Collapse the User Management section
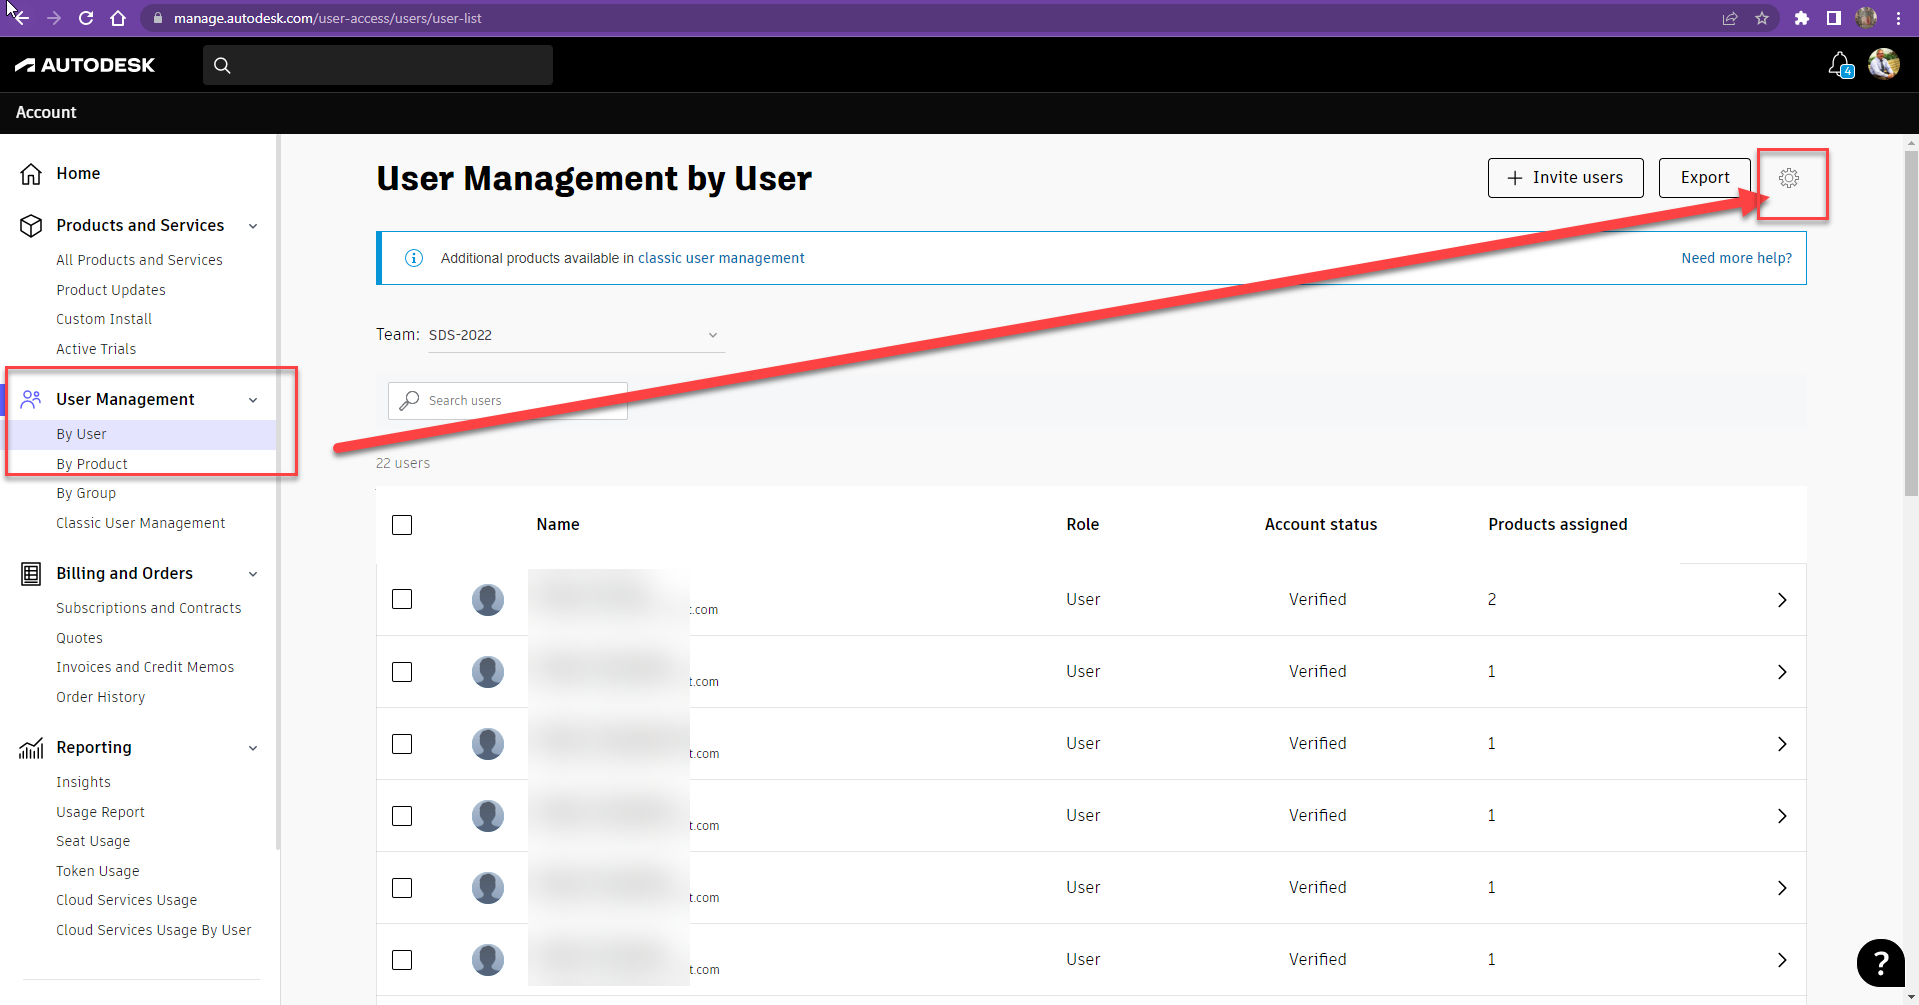Screen dimensions: 1919x1005 253,400
